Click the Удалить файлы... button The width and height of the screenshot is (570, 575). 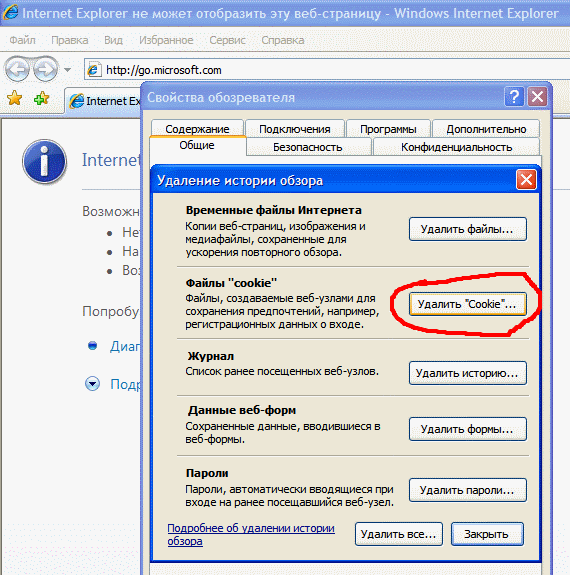(x=468, y=229)
